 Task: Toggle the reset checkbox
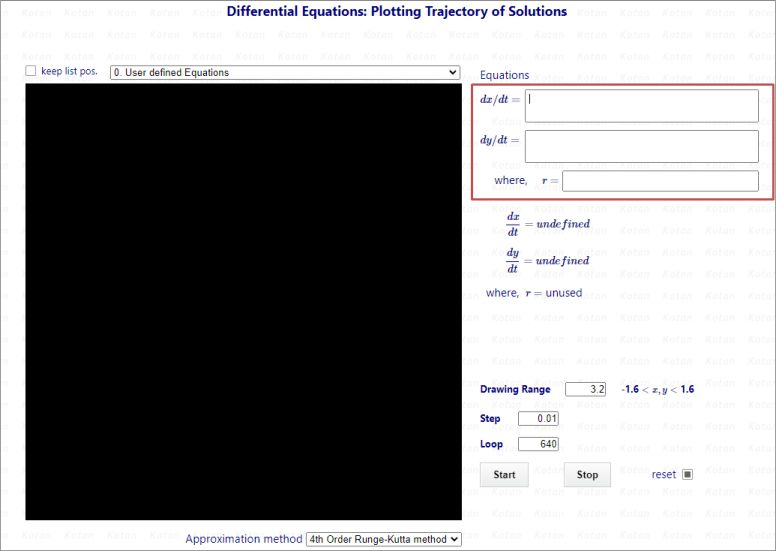(x=687, y=475)
